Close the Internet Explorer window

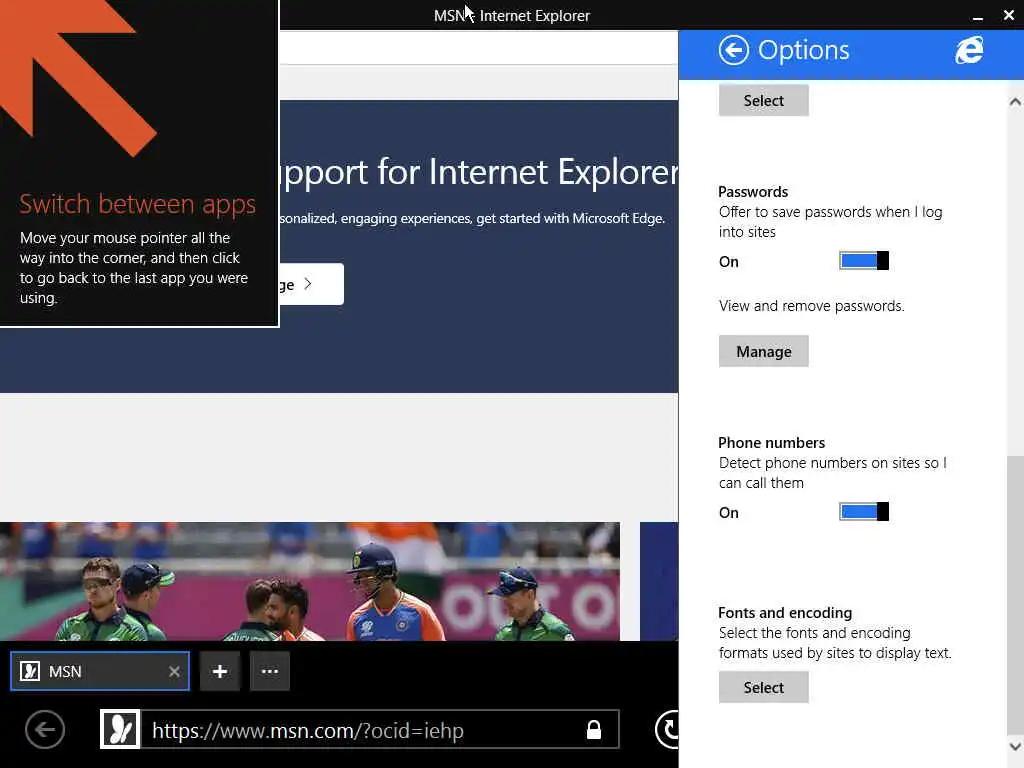click(1008, 16)
